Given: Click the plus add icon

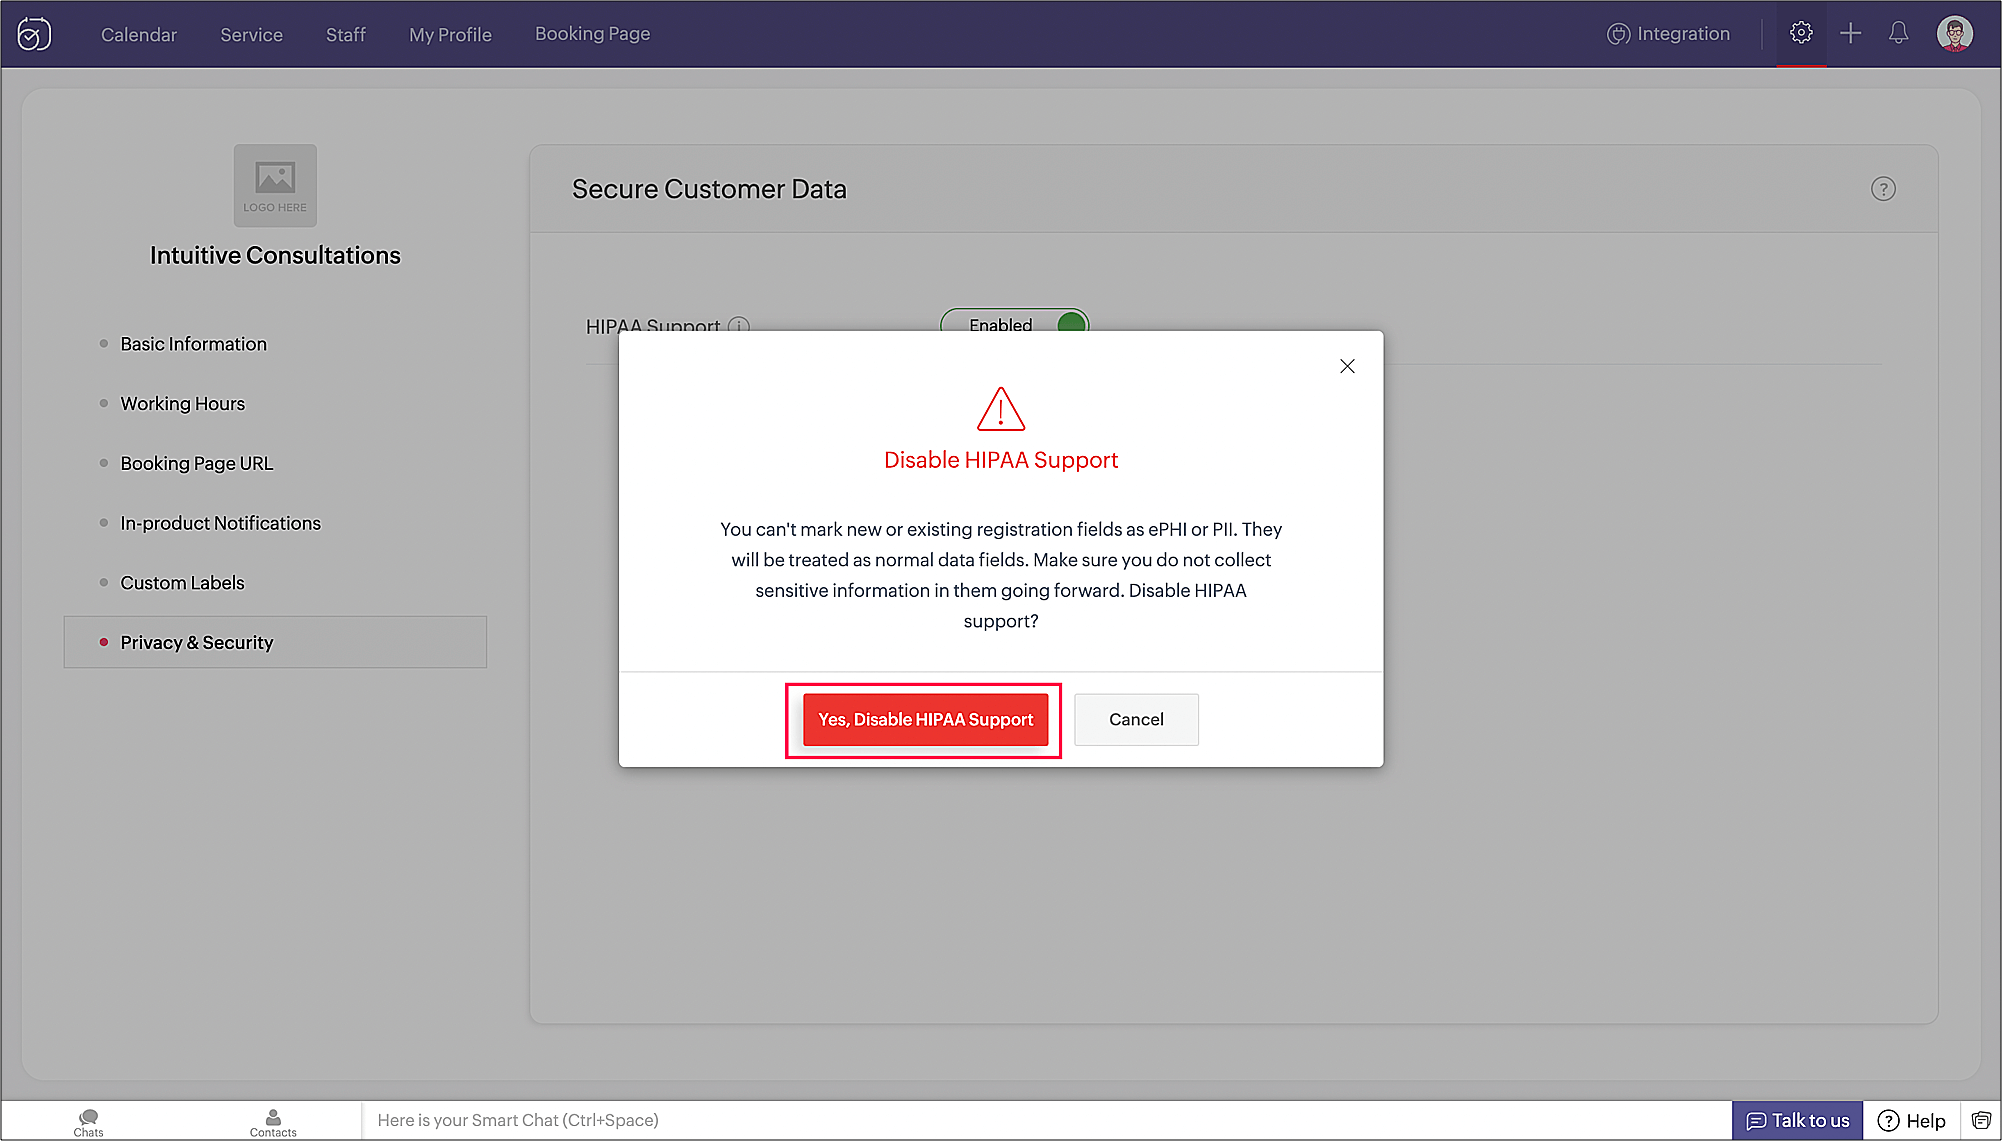Looking at the screenshot, I should click(x=1851, y=33).
